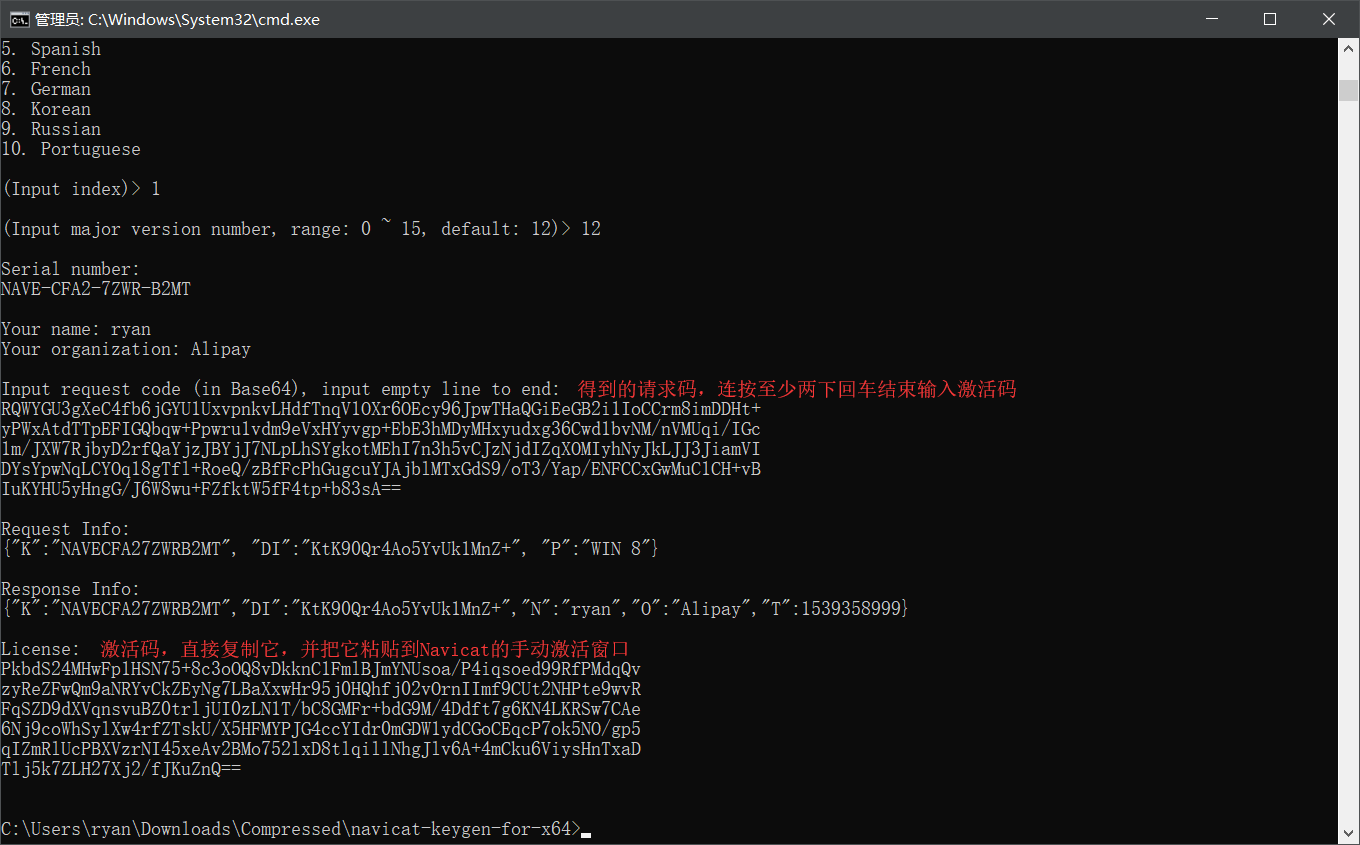This screenshot has height=845, width=1360.
Task: Click the blinking cursor at the command prompt
Action: pos(586,831)
